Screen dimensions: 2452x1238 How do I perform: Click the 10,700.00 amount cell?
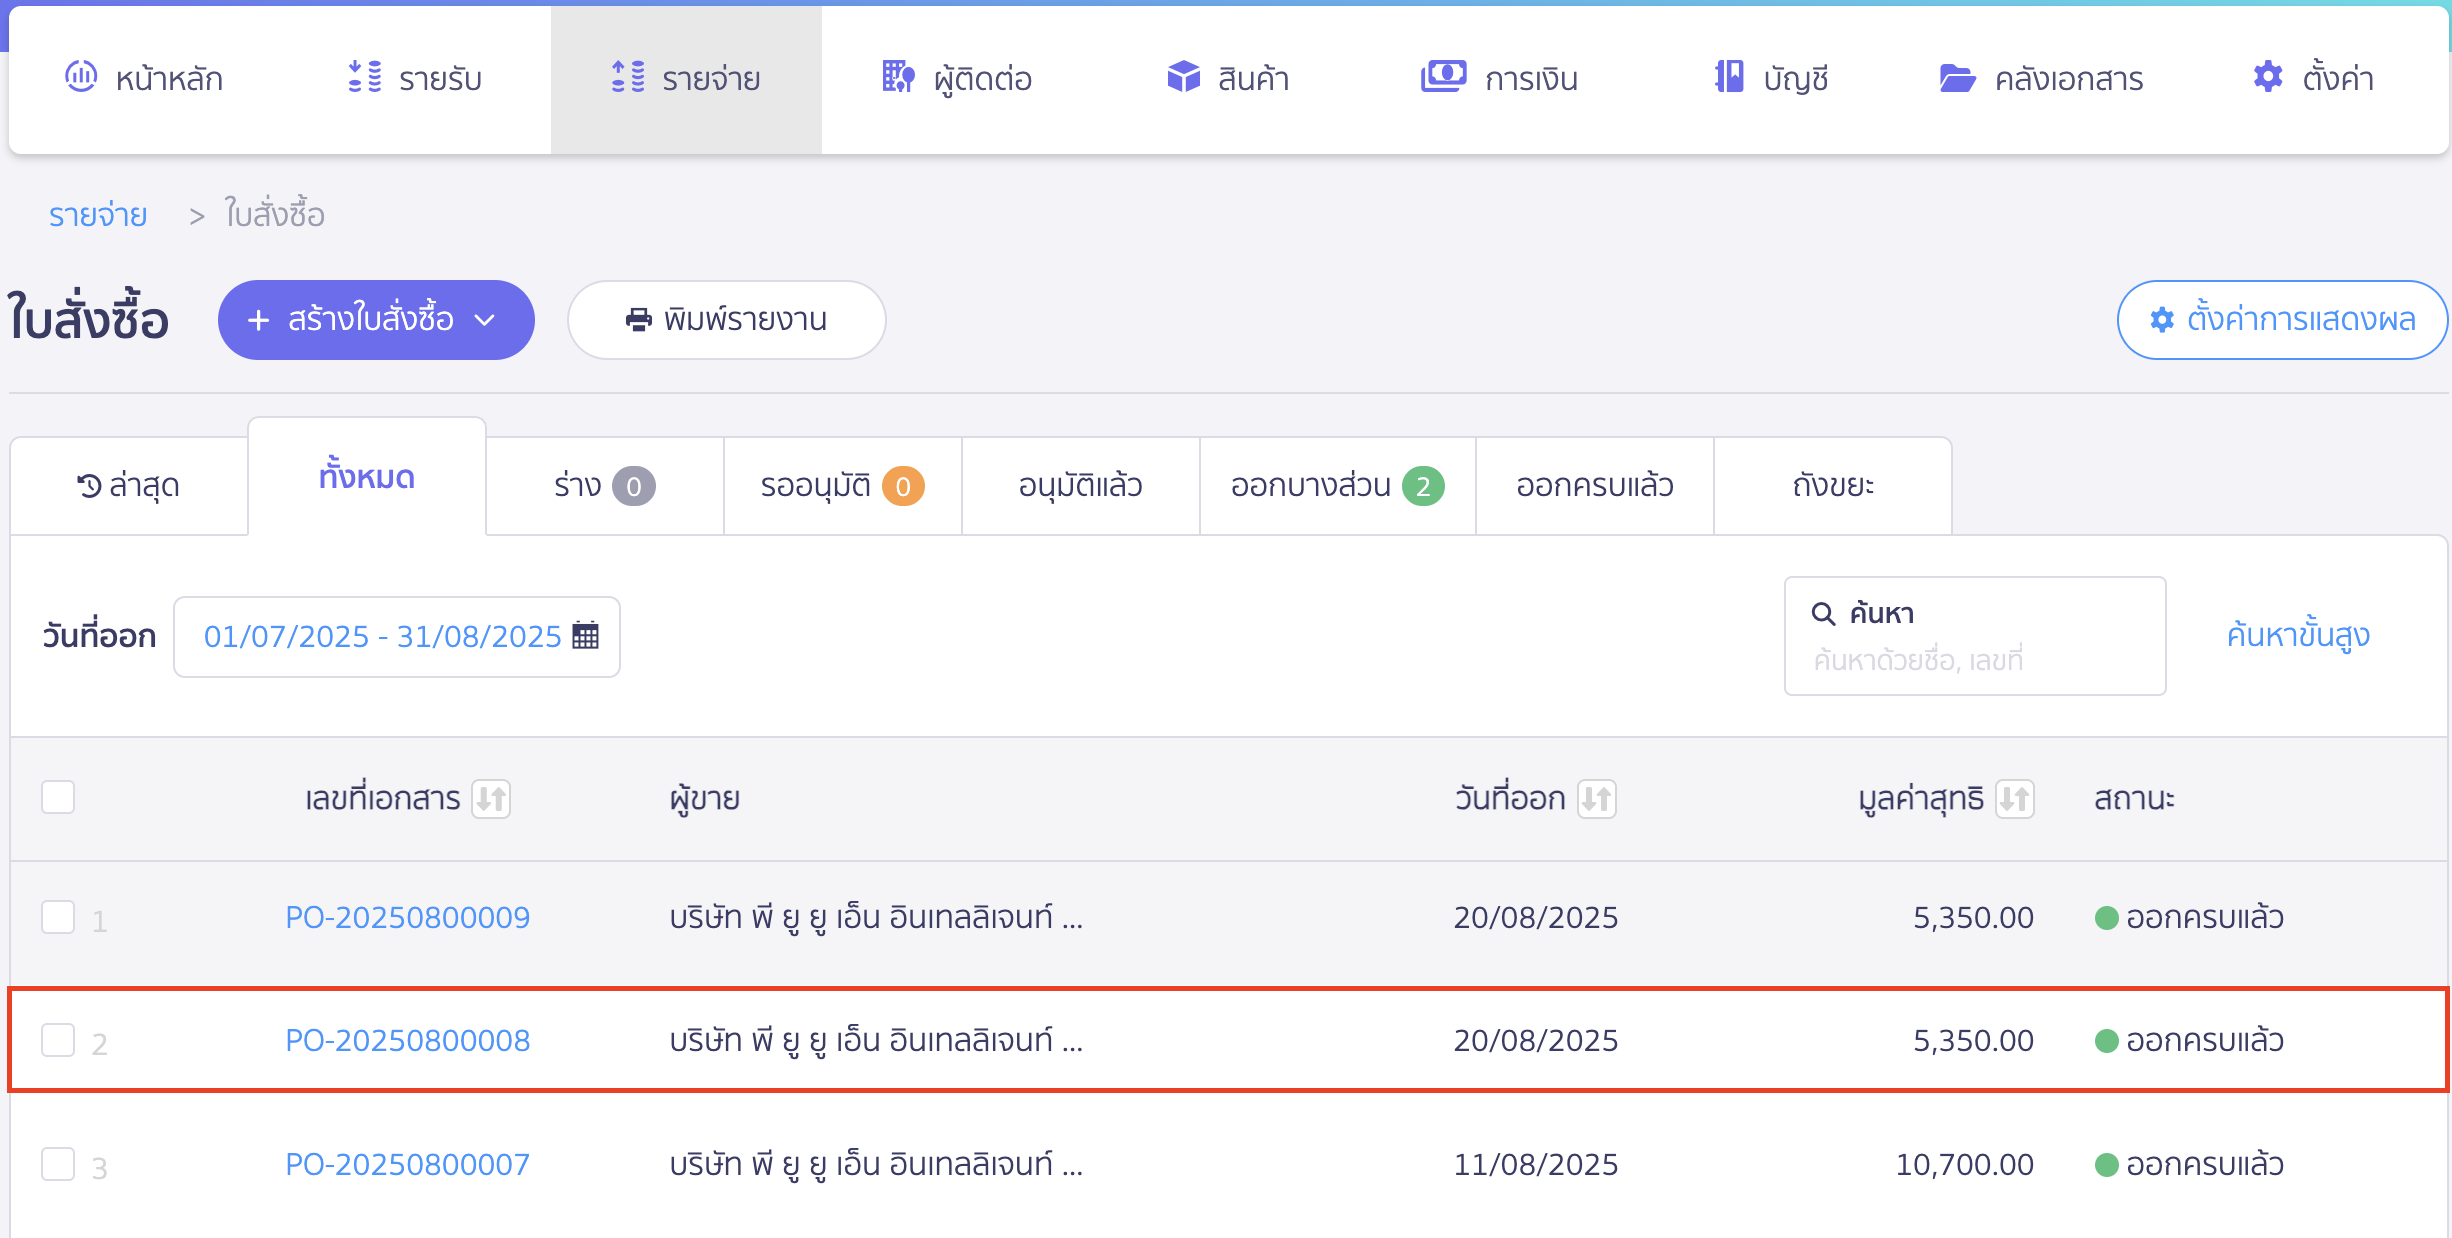coord(1965,1164)
